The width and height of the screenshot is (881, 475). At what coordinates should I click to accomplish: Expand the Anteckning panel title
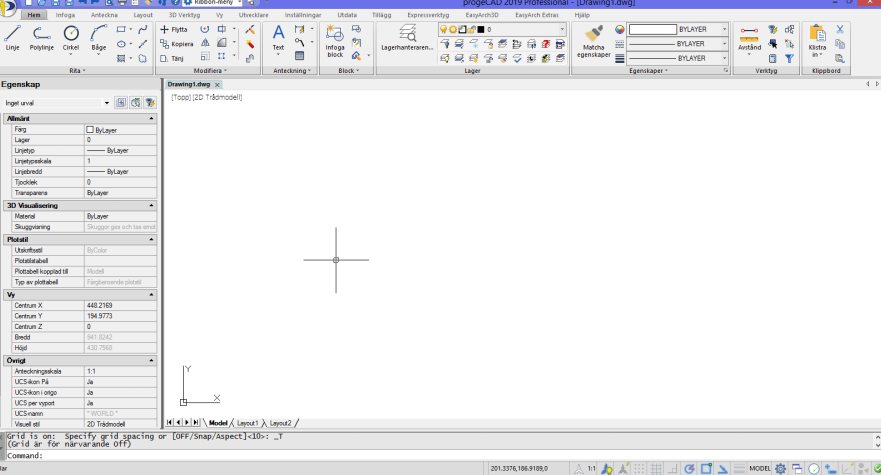coord(292,71)
